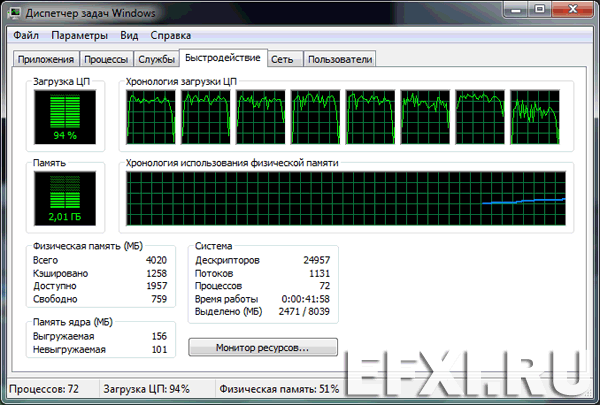Select the Быстродействие tab
The width and height of the screenshot is (600, 405).
tap(223, 58)
